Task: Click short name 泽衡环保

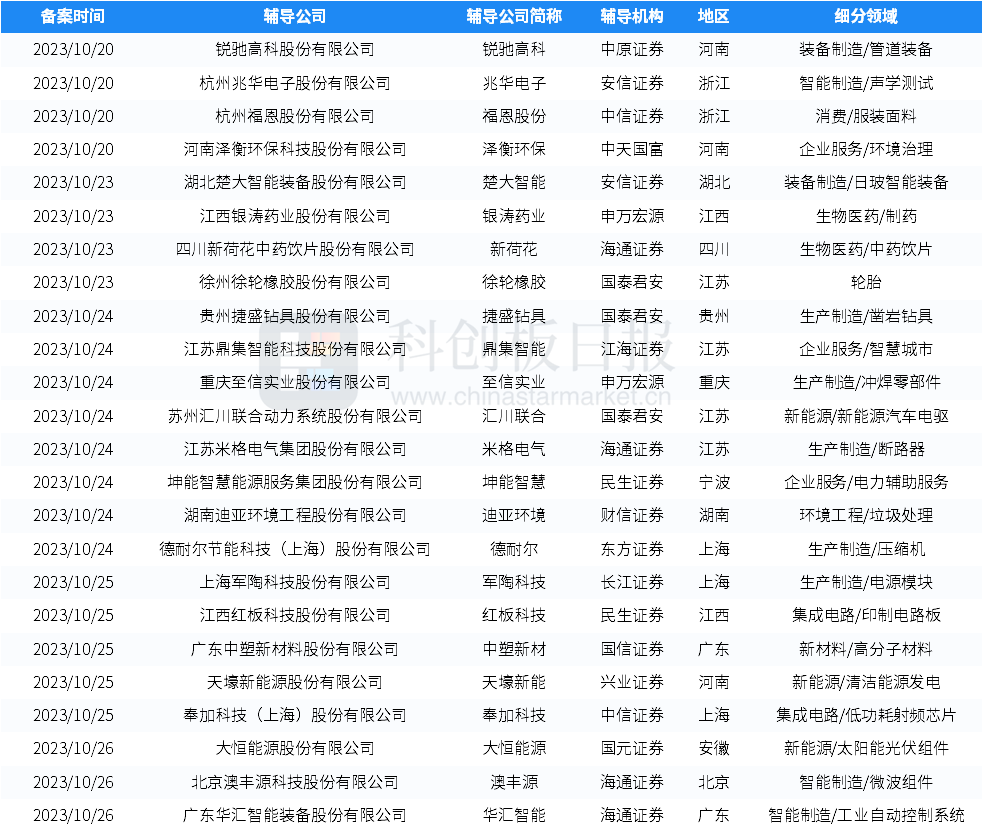Action: point(514,149)
